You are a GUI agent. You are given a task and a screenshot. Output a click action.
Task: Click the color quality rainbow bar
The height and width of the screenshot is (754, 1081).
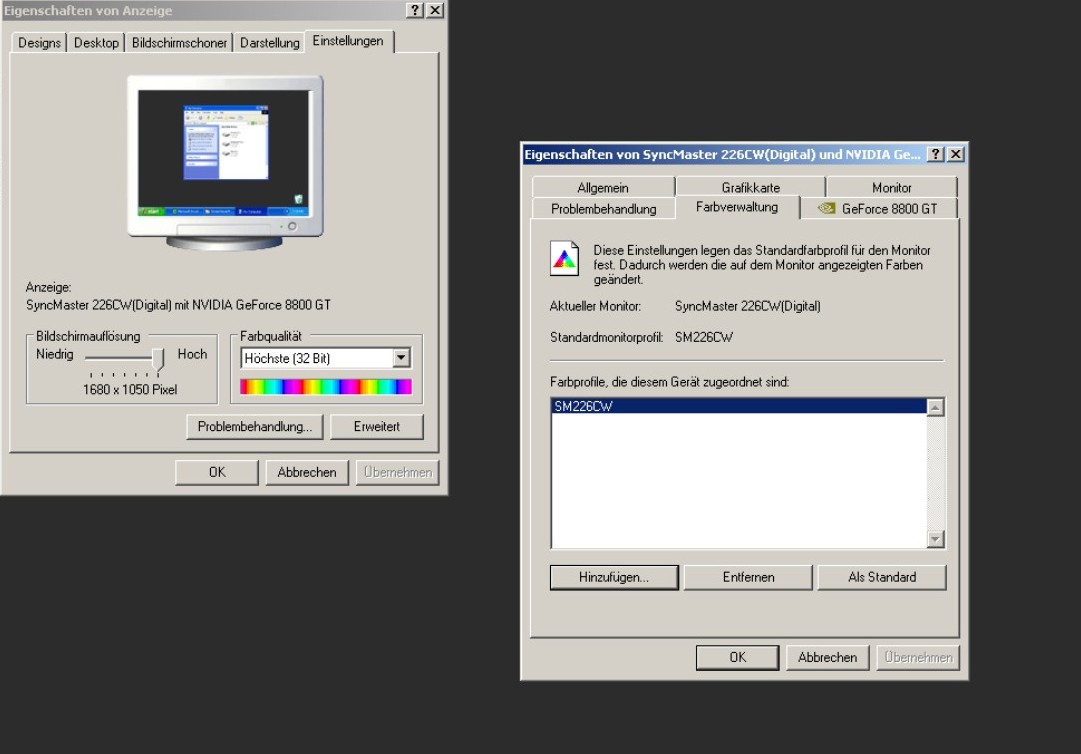pyautogui.click(x=326, y=387)
